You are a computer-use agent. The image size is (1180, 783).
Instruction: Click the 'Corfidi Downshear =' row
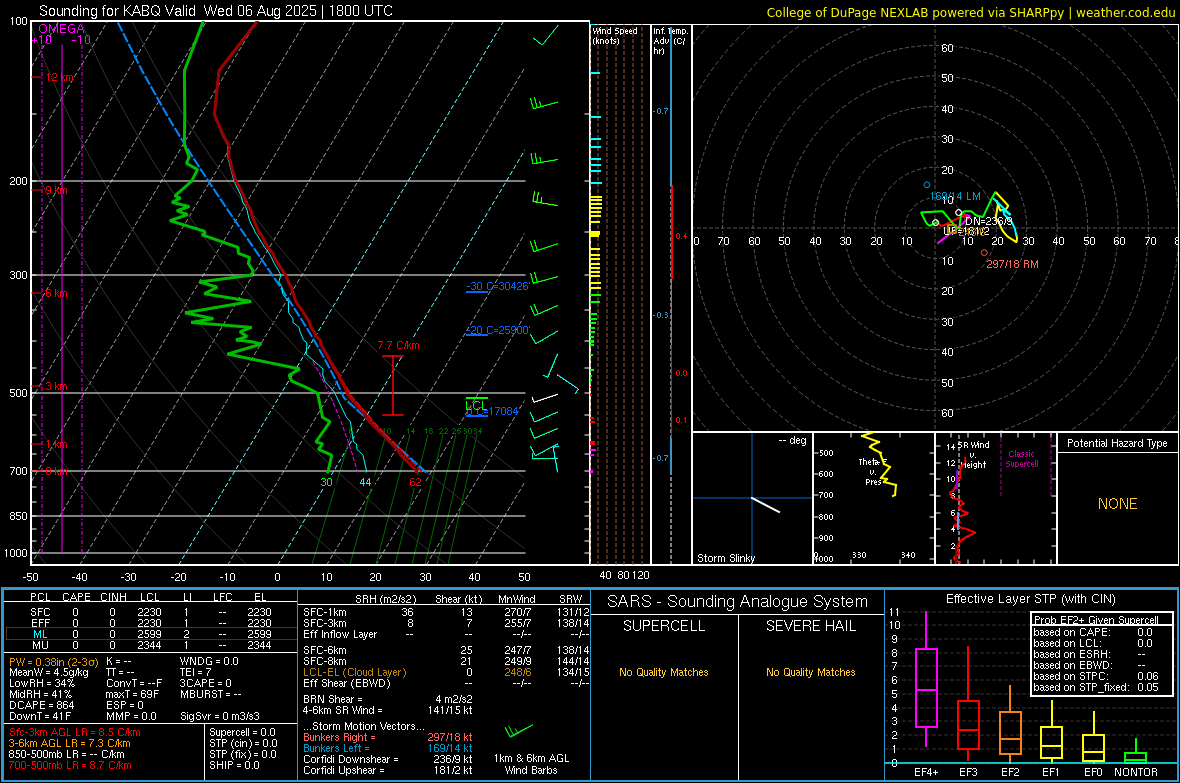tap(388, 759)
